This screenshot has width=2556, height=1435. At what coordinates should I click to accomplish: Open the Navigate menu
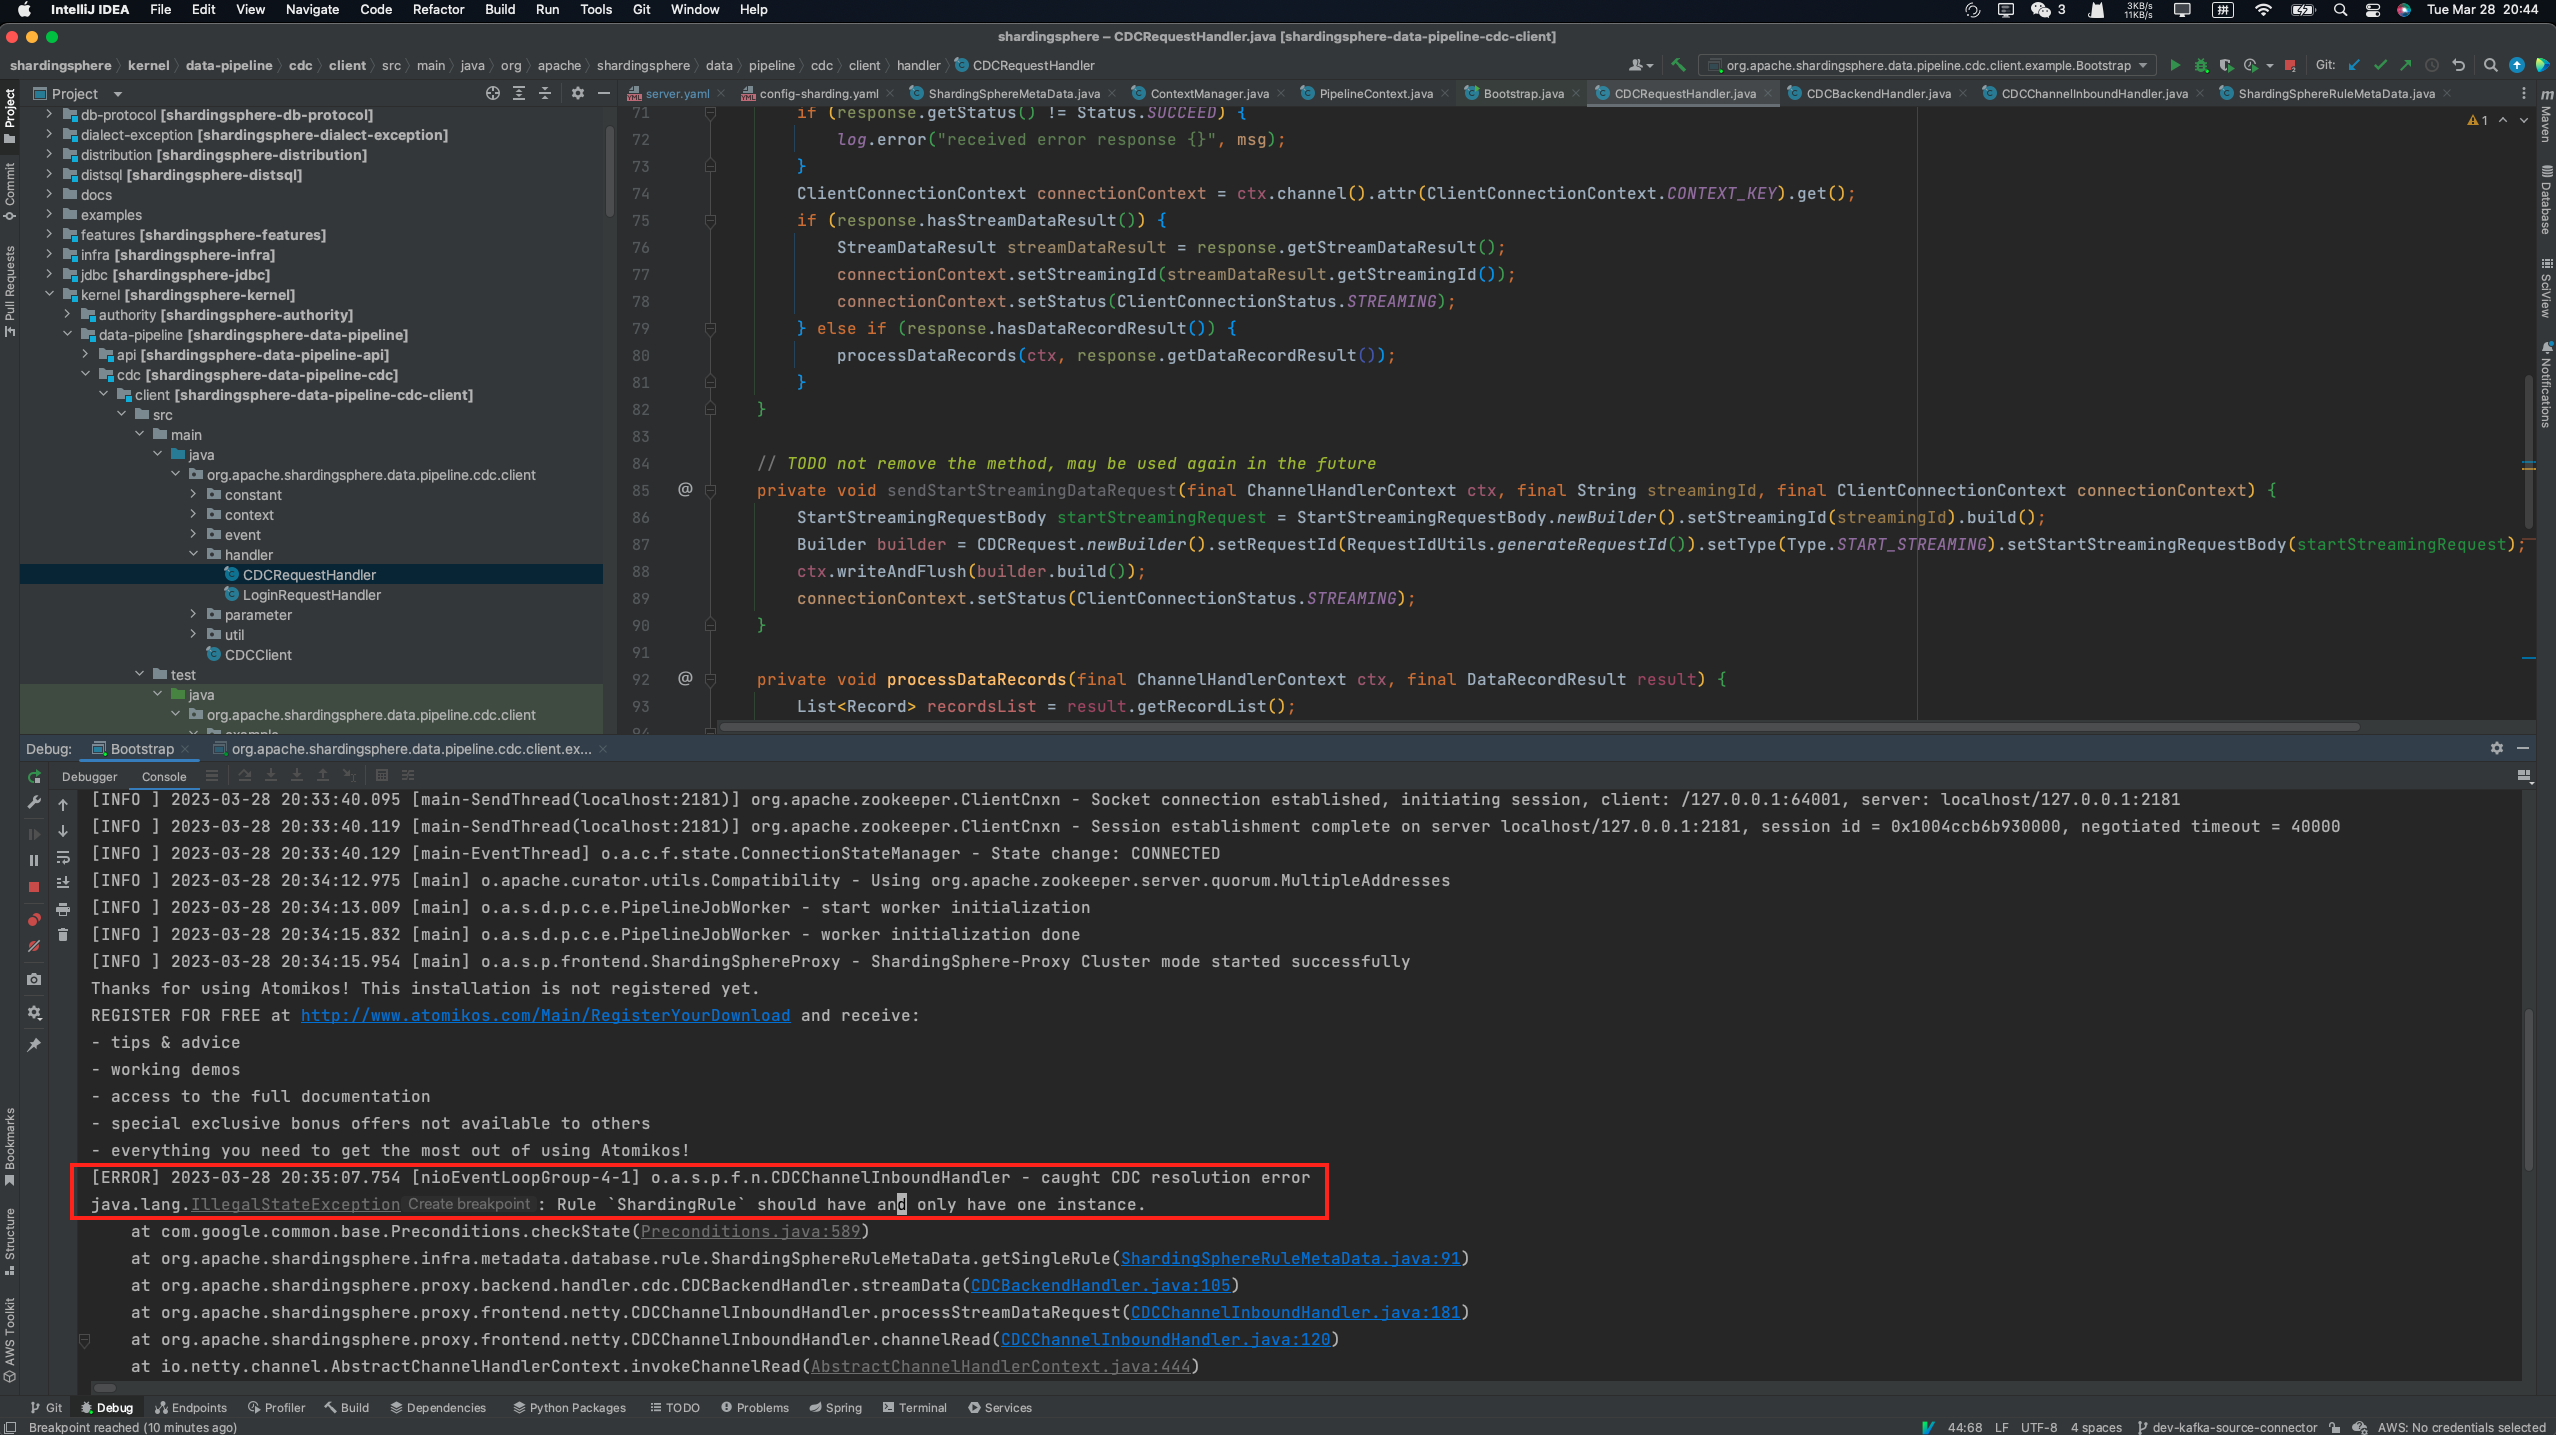[x=311, y=9]
